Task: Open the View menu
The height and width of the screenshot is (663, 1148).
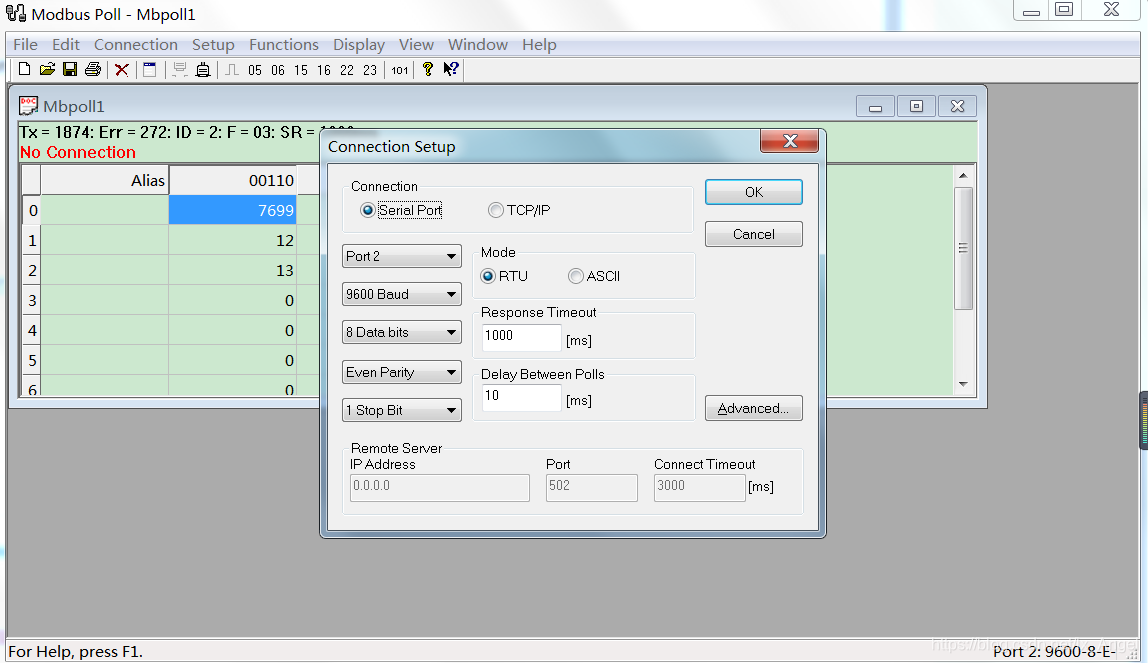Action: coord(416,45)
